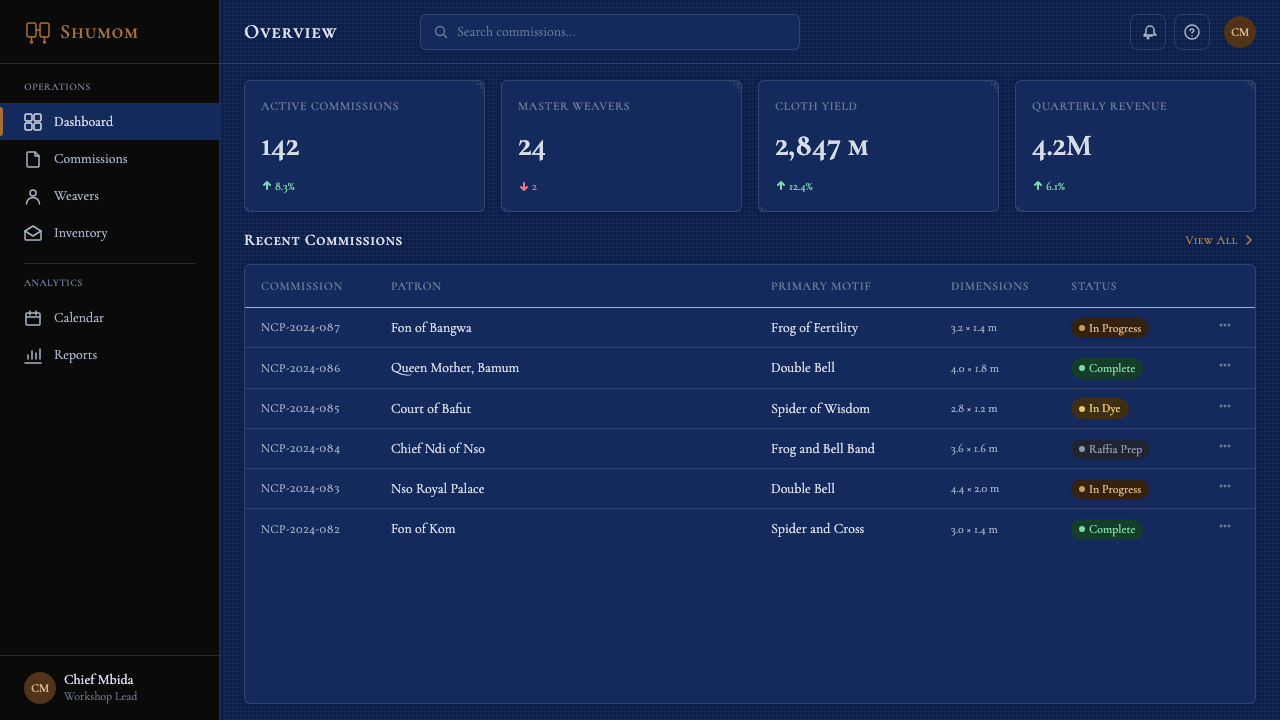The height and width of the screenshot is (720, 1280).
Task: Select commission ID NCP-2024-083
Action: [x=301, y=489]
